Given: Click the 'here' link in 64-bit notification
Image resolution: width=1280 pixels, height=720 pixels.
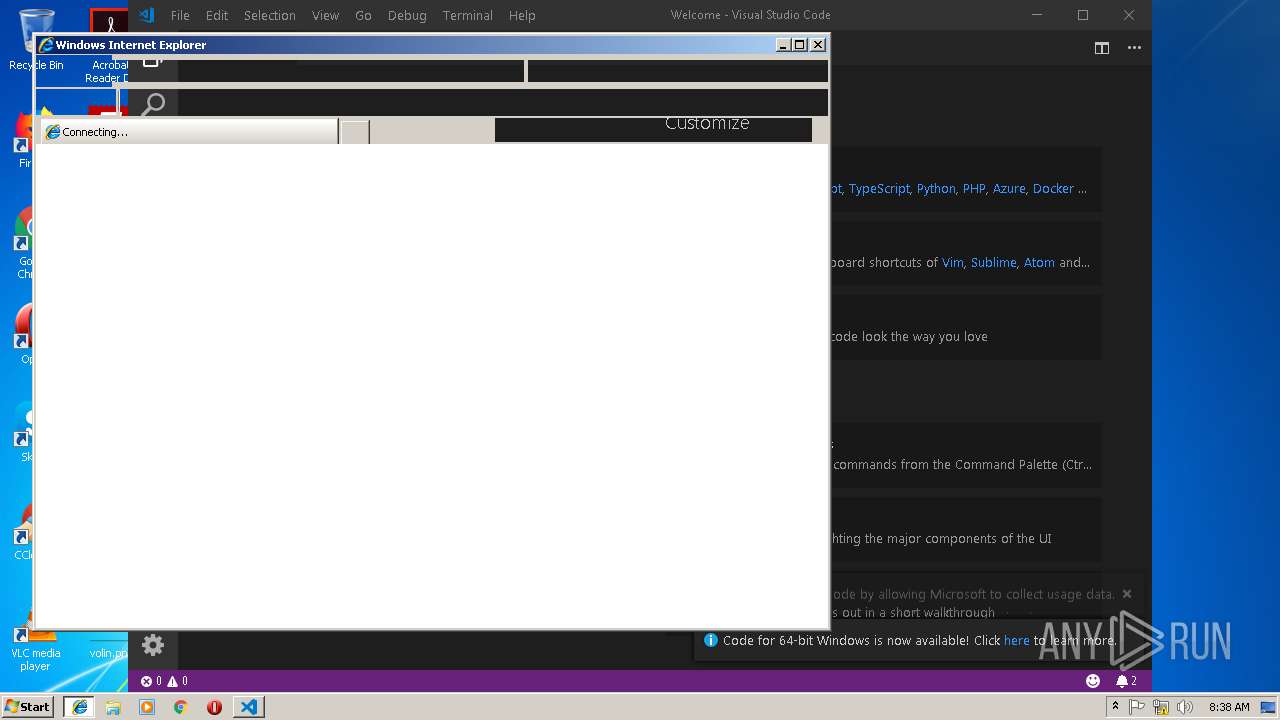Looking at the screenshot, I should coord(1017,640).
